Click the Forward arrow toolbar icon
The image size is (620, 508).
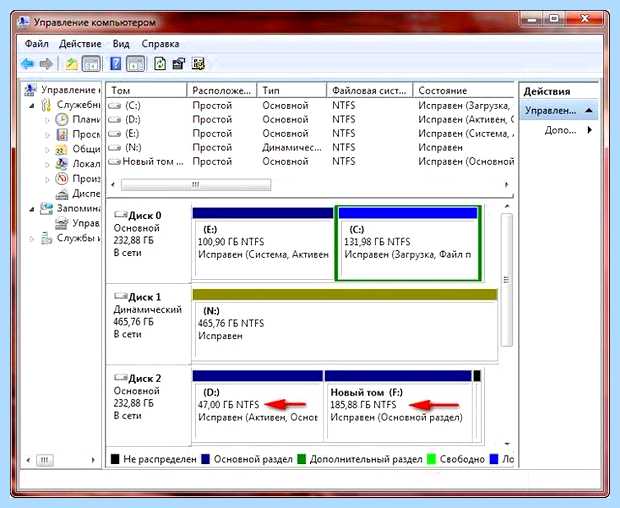coord(46,64)
